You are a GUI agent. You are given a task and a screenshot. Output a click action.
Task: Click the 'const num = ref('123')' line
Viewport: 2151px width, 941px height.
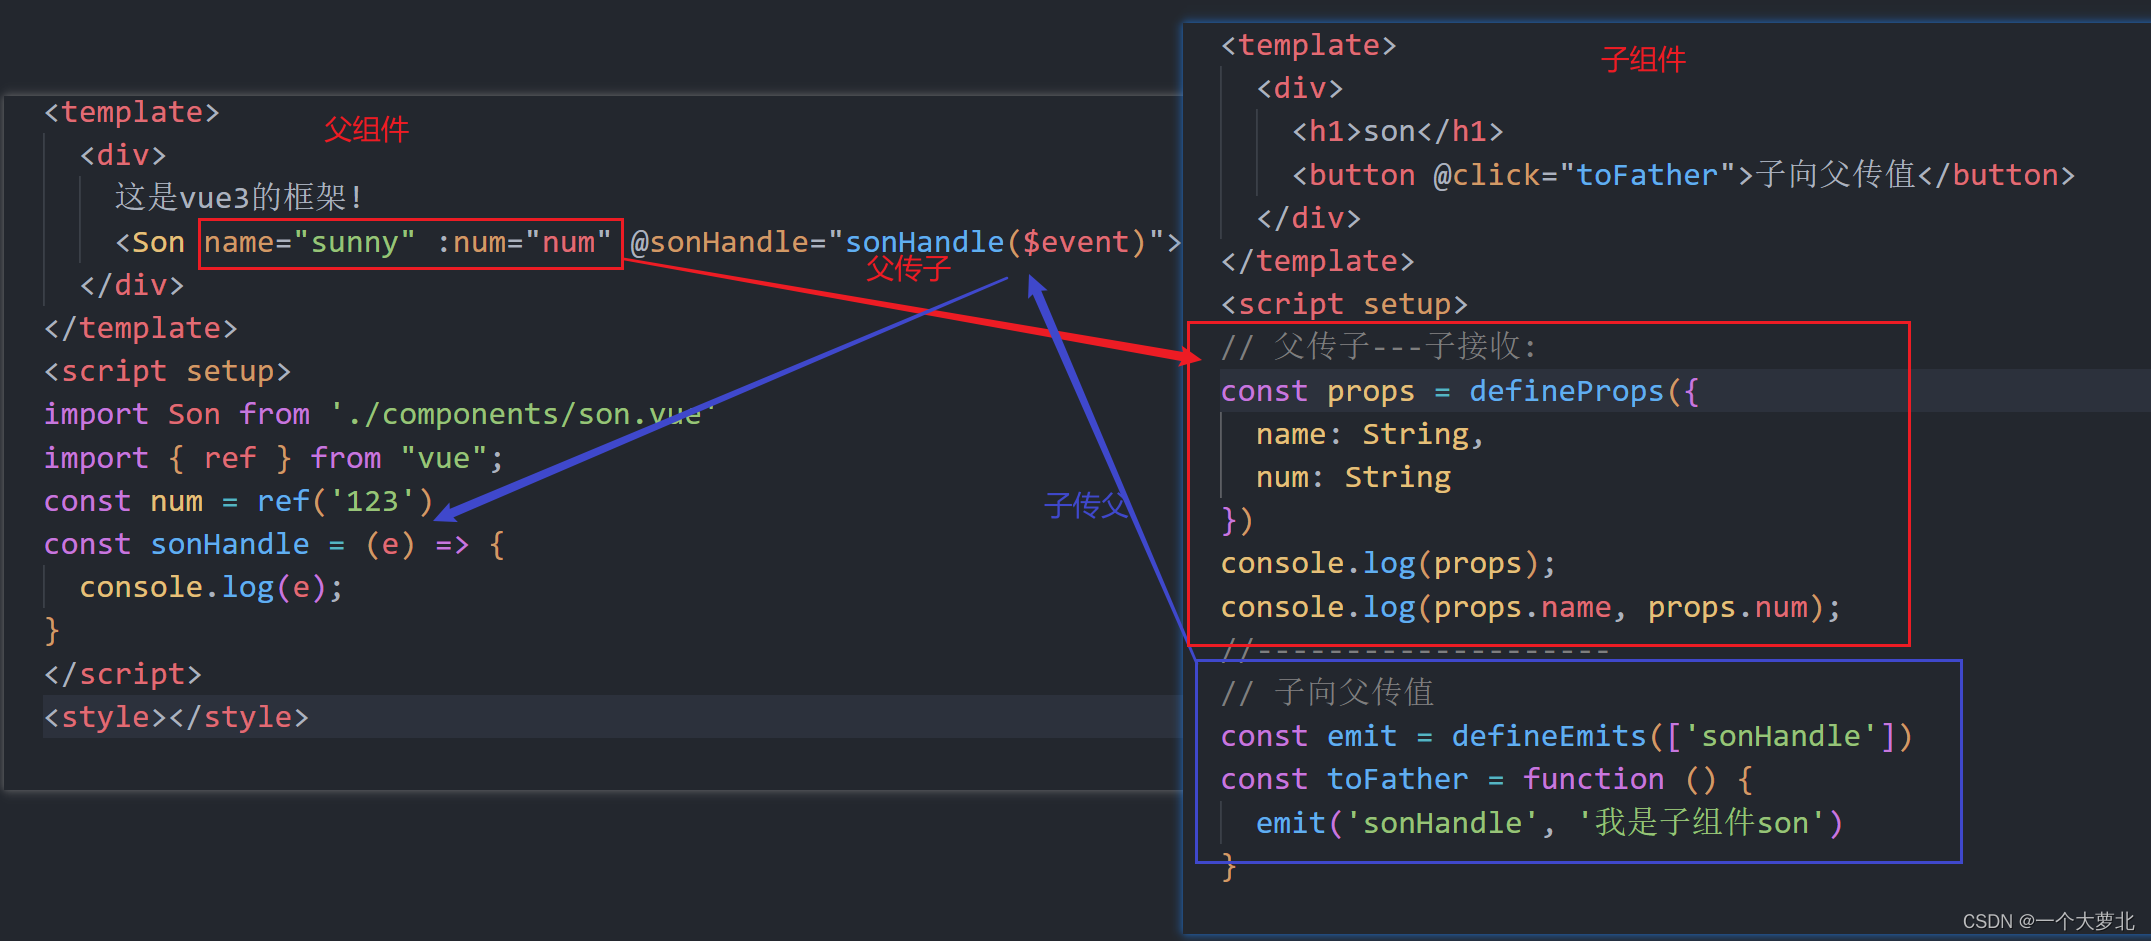tap(238, 502)
